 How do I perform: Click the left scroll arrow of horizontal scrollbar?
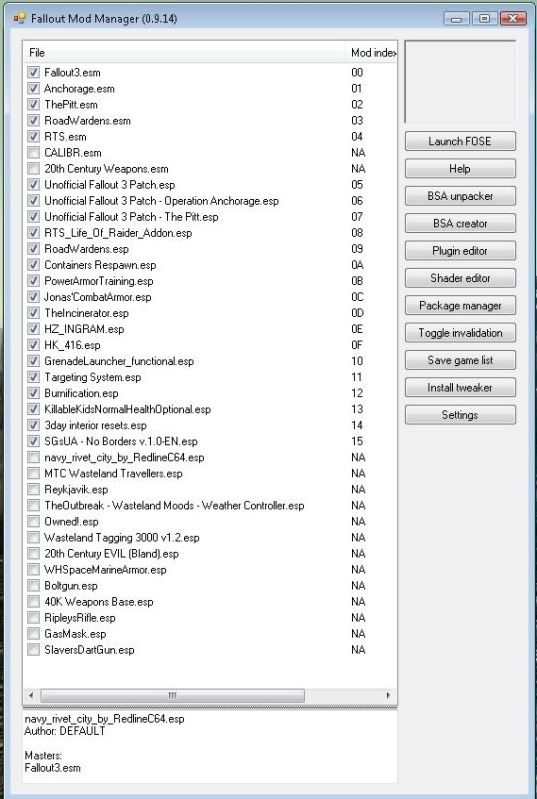coord(32,695)
